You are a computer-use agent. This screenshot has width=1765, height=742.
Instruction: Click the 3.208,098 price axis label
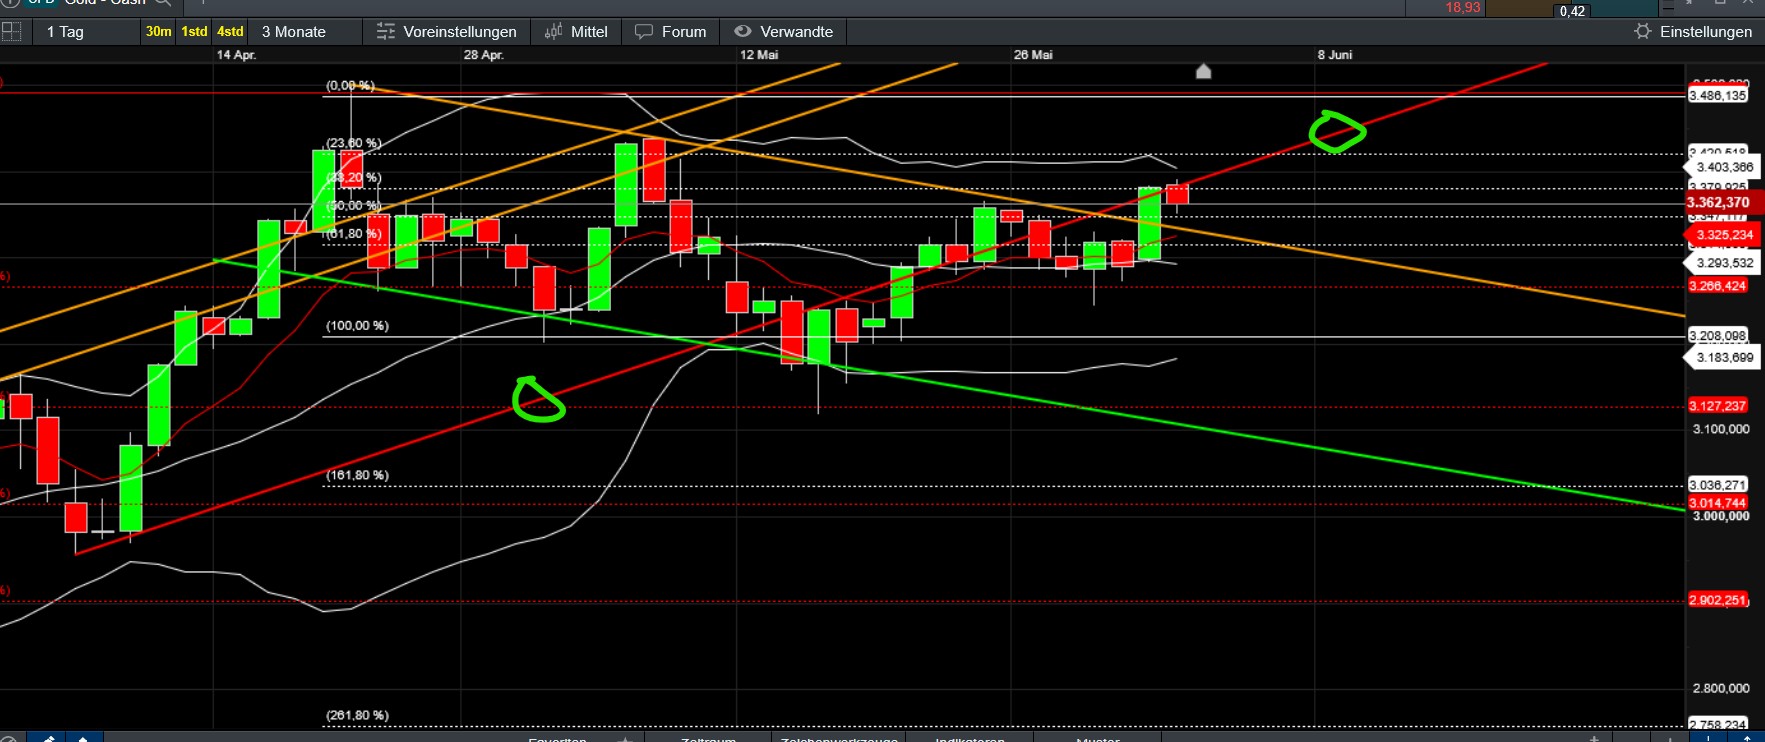(1718, 336)
